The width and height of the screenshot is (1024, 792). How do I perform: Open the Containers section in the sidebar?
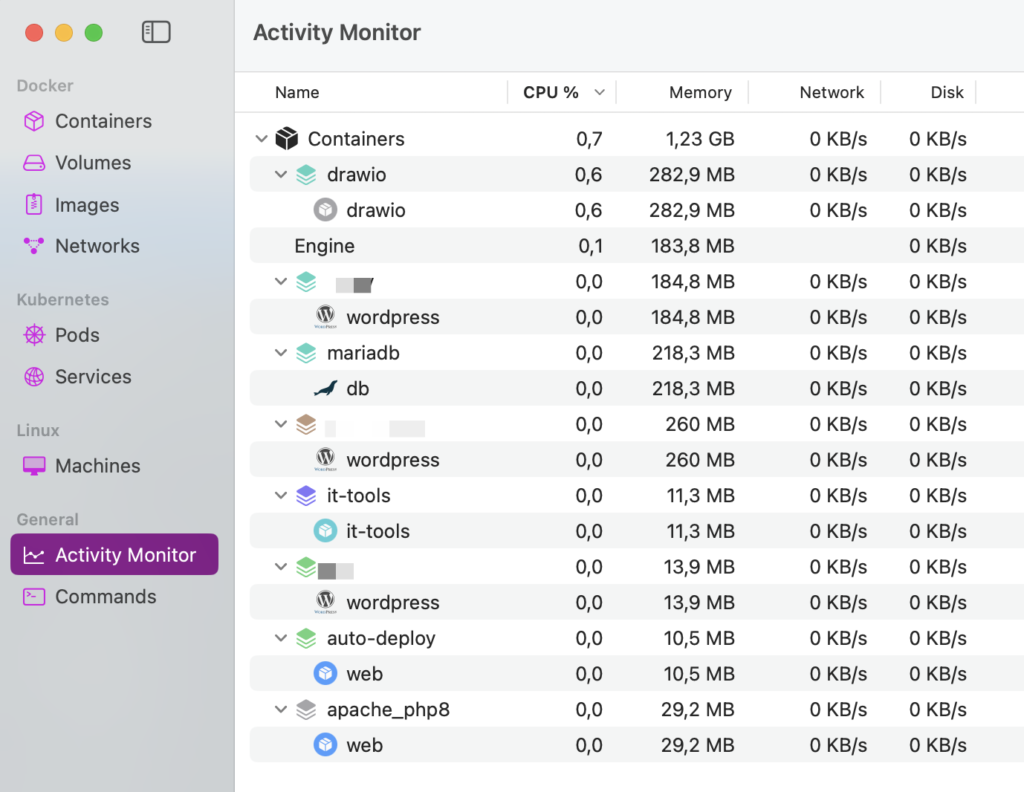point(96,121)
